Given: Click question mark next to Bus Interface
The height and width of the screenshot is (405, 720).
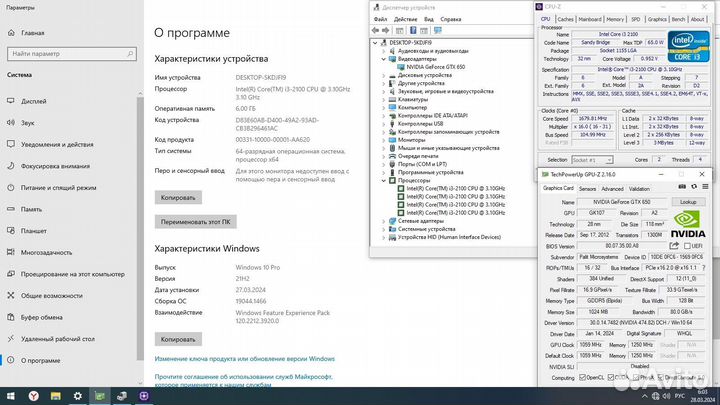Looking at the screenshot, I should point(704,268).
